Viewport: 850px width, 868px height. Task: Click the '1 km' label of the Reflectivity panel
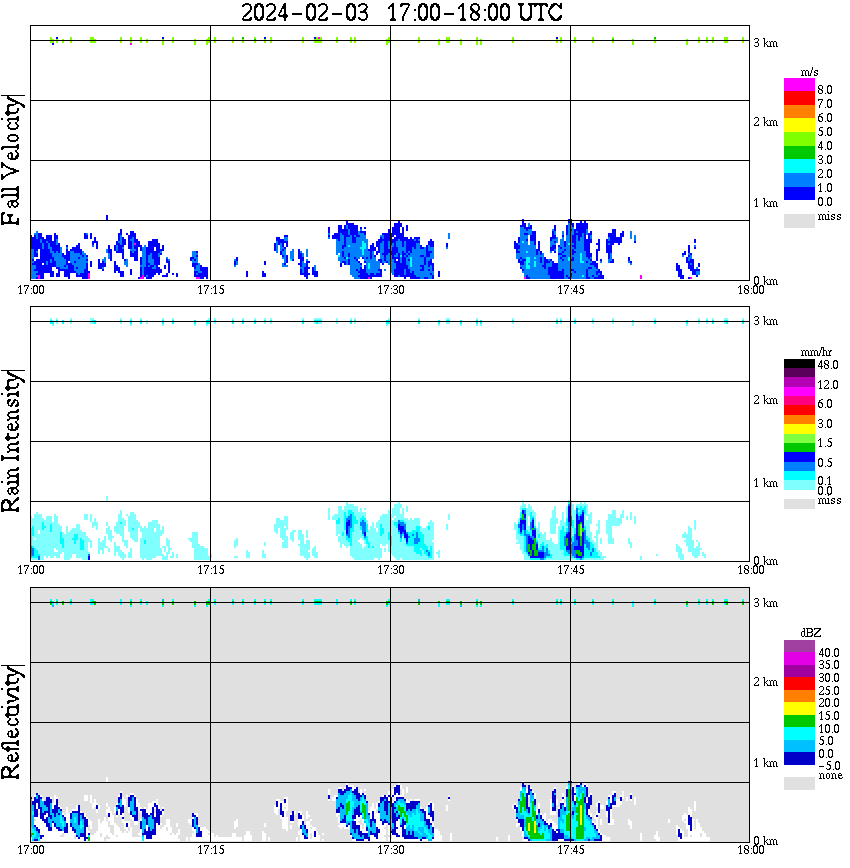tap(765, 763)
